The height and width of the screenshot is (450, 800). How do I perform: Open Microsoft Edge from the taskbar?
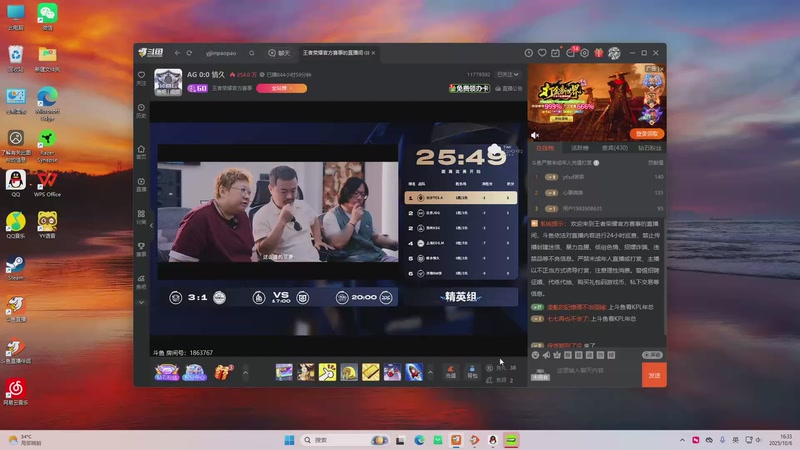(x=419, y=440)
